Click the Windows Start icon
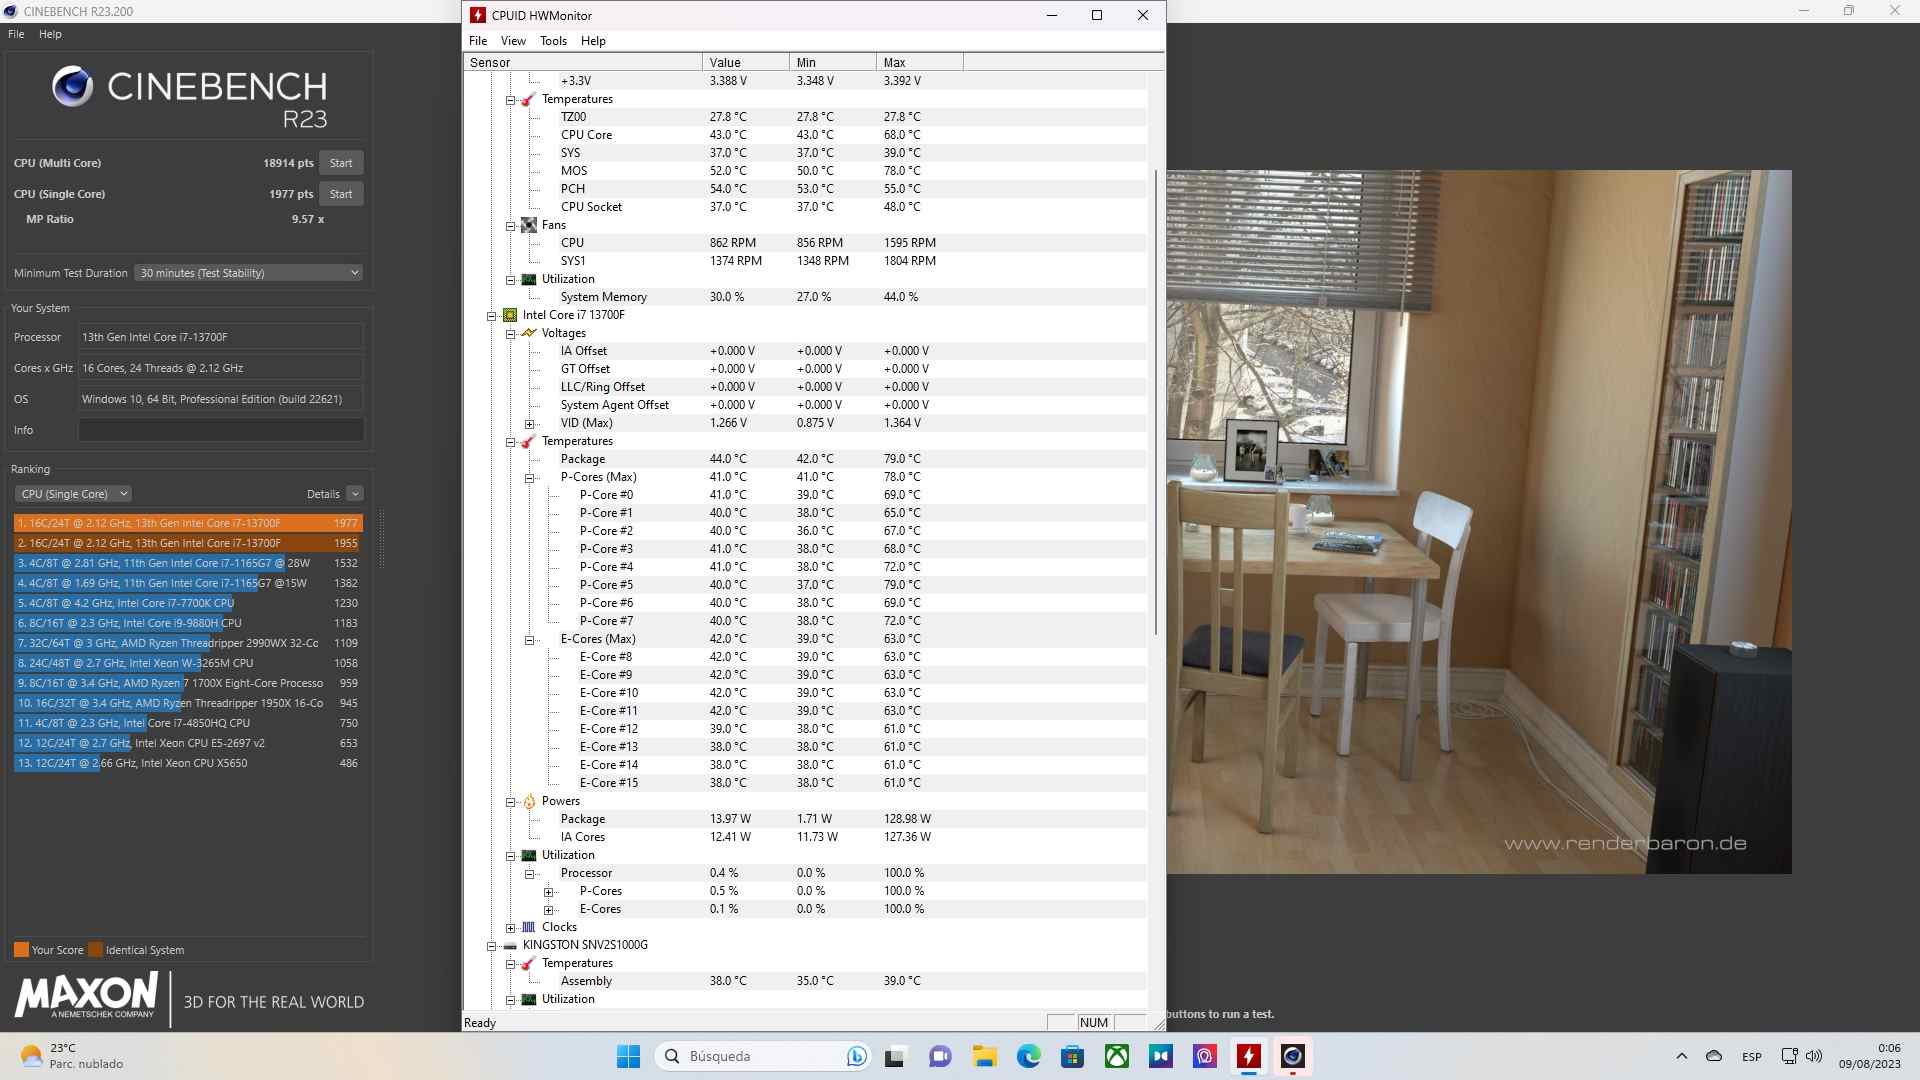This screenshot has width=1920, height=1080. point(628,1056)
